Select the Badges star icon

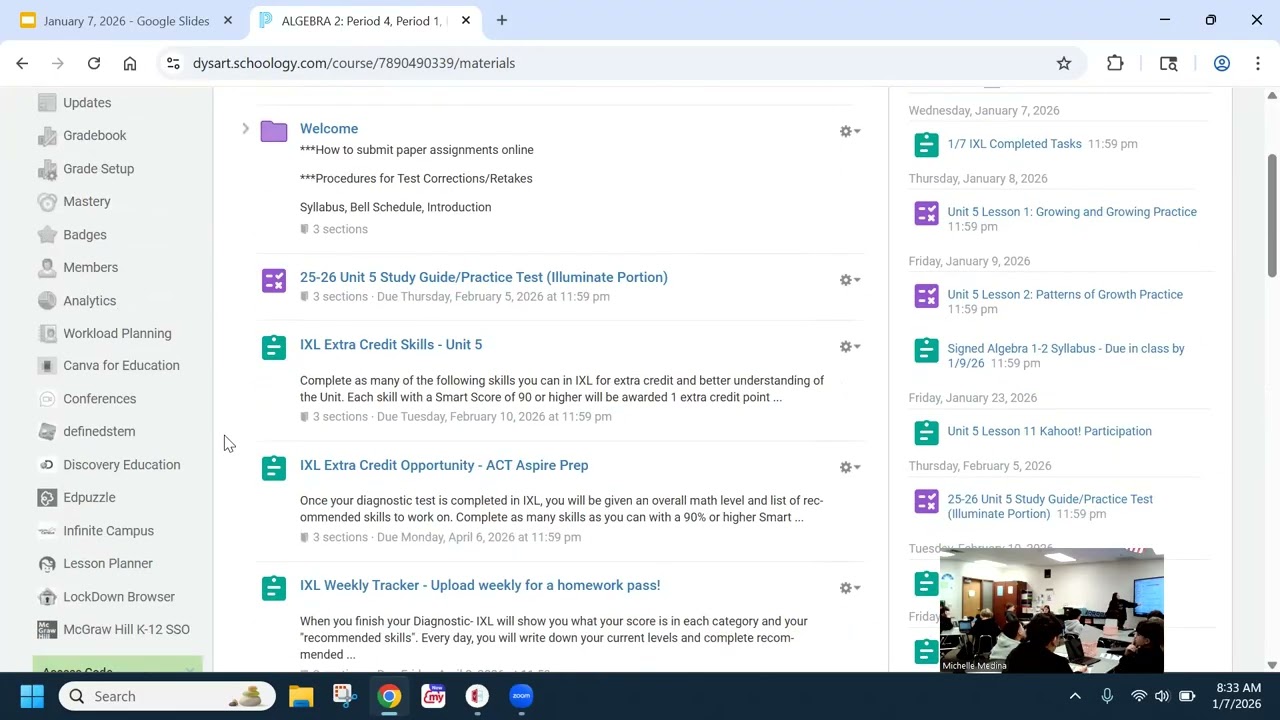(x=47, y=234)
